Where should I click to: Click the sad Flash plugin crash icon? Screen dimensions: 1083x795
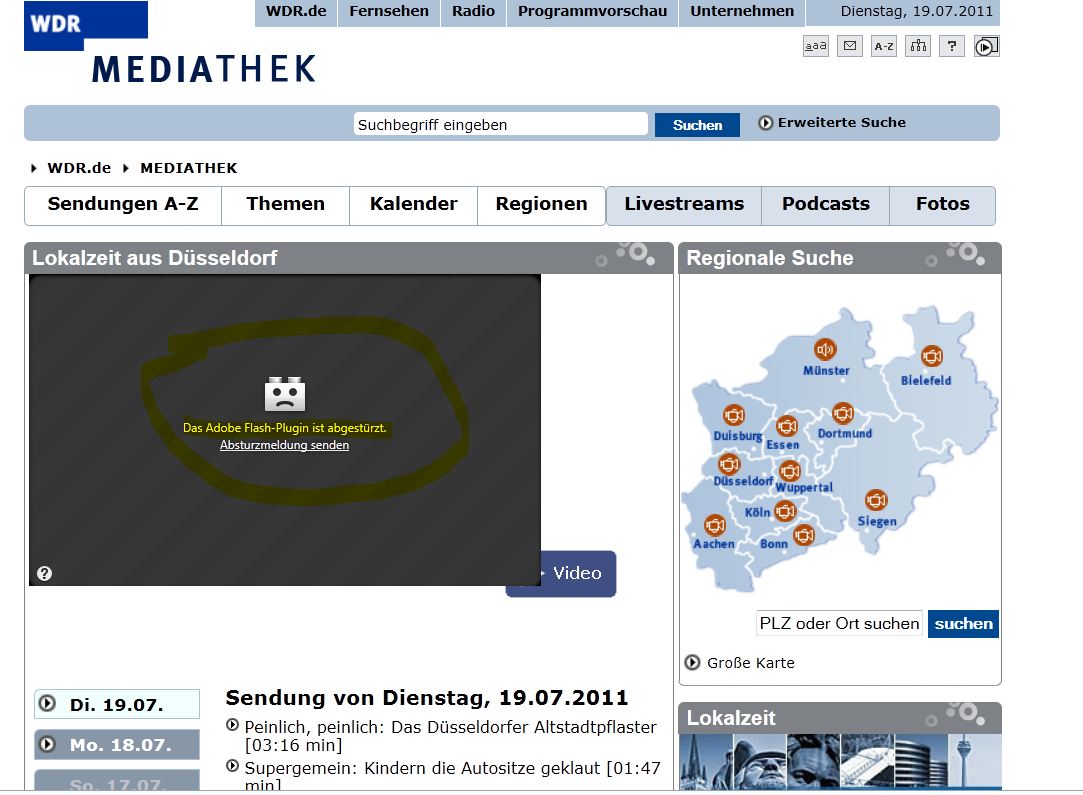[x=285, y=394]
